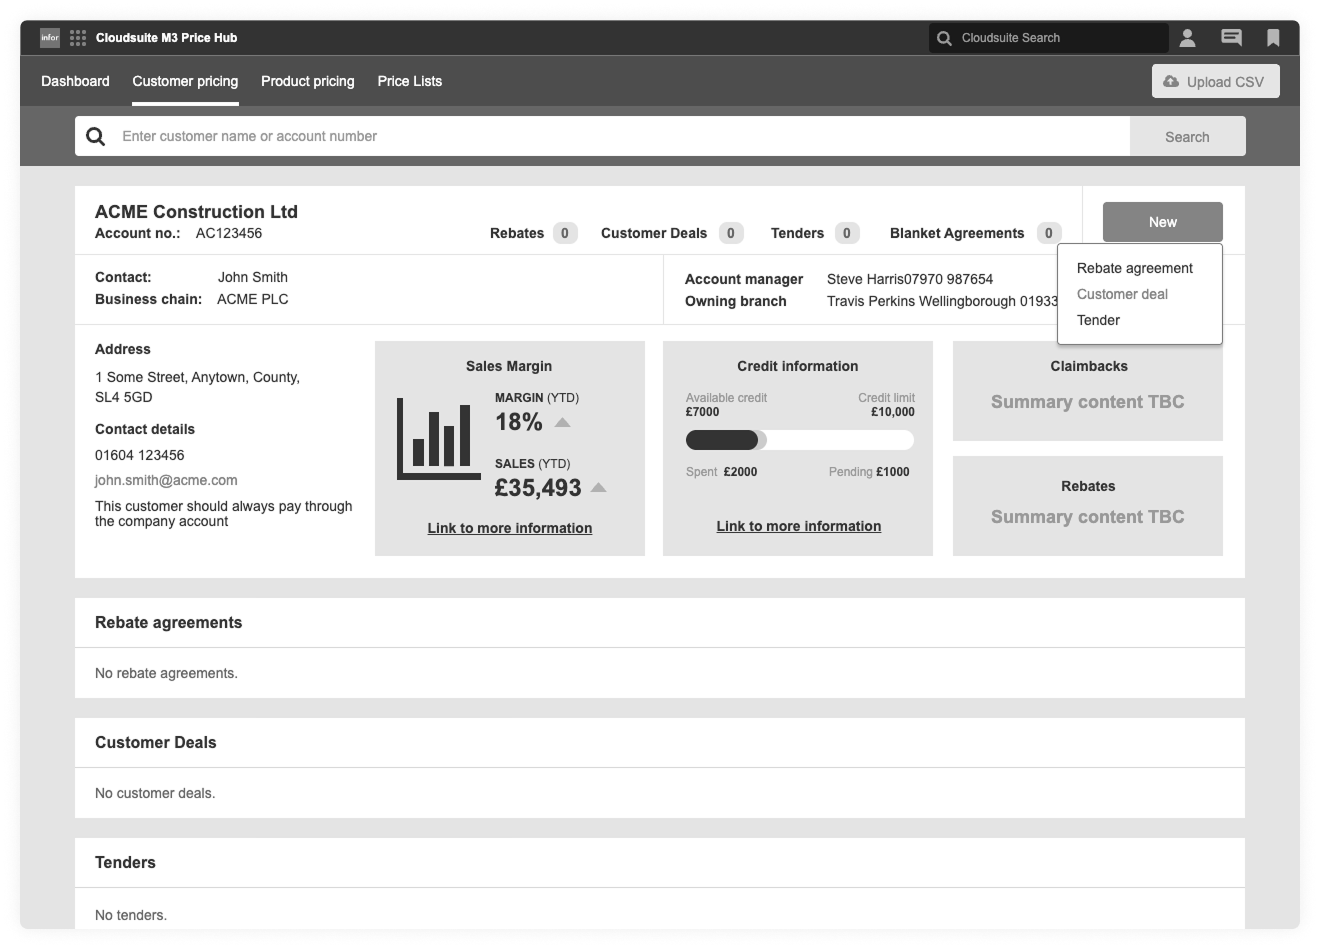Click the Tenders section heading
1320x949 pixels.
click(x=125, y=862)
